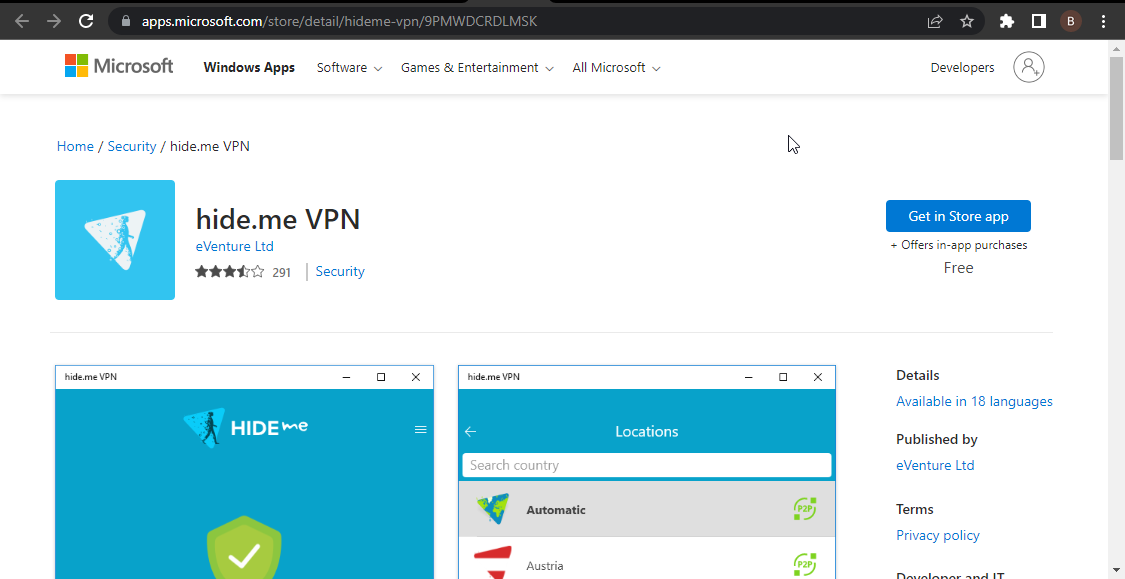Expand the Software dropdown menu
1125x579 pixels.
[x=349, y=68]
